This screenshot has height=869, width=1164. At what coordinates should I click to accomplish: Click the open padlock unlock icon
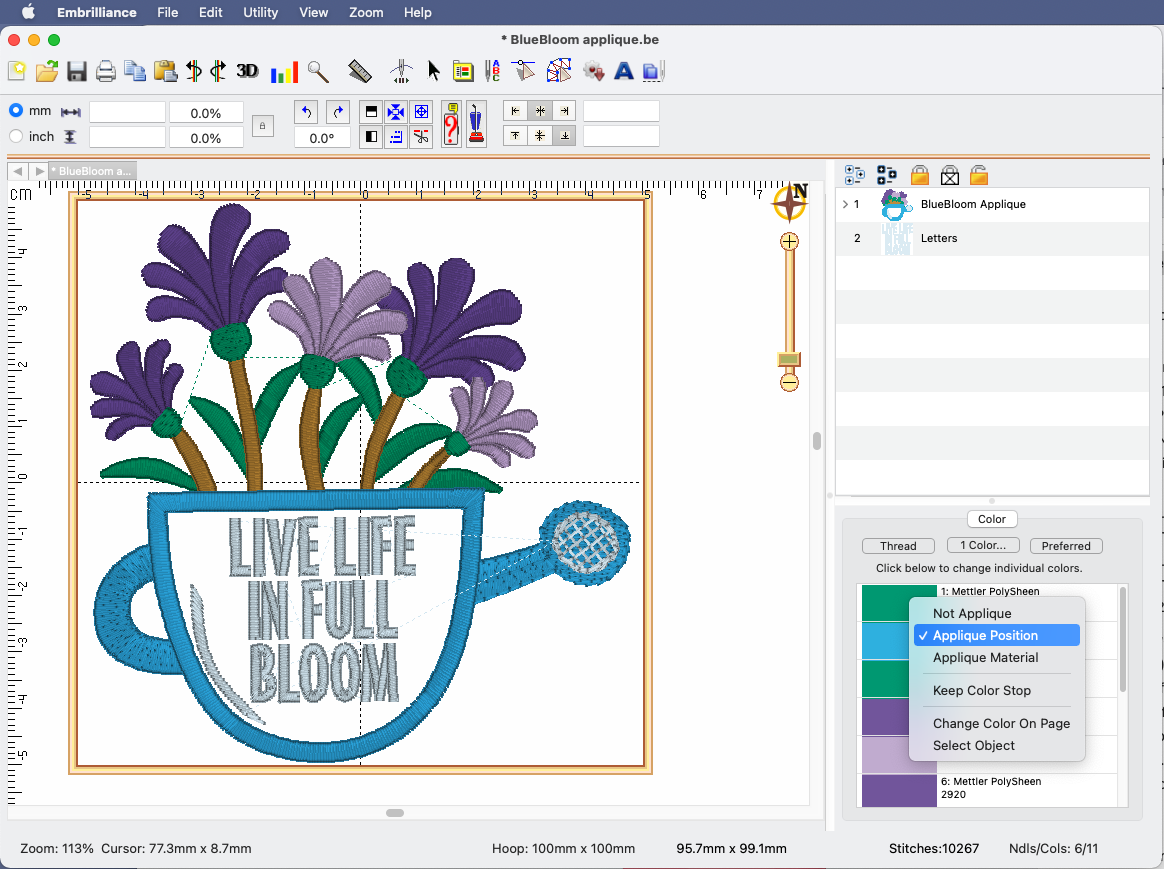(979, 176)
